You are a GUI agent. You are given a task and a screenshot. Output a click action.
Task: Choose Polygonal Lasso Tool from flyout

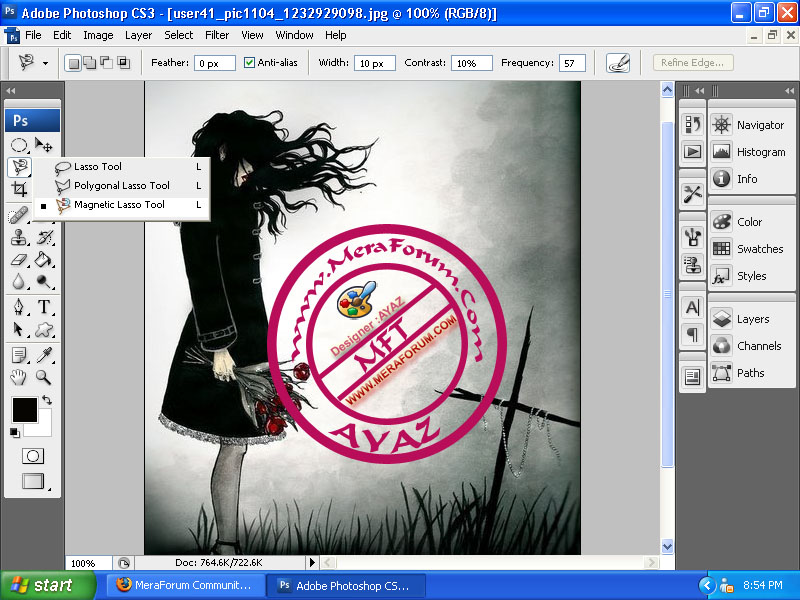click(121, 186)
